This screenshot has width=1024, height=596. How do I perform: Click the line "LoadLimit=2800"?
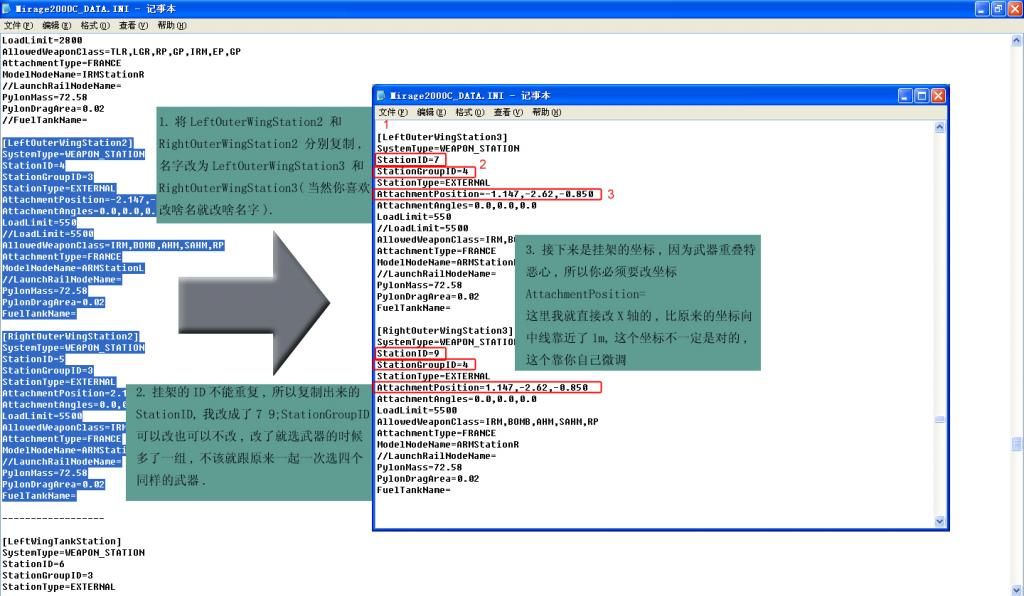pyautogui.click(x=42, y=40)
